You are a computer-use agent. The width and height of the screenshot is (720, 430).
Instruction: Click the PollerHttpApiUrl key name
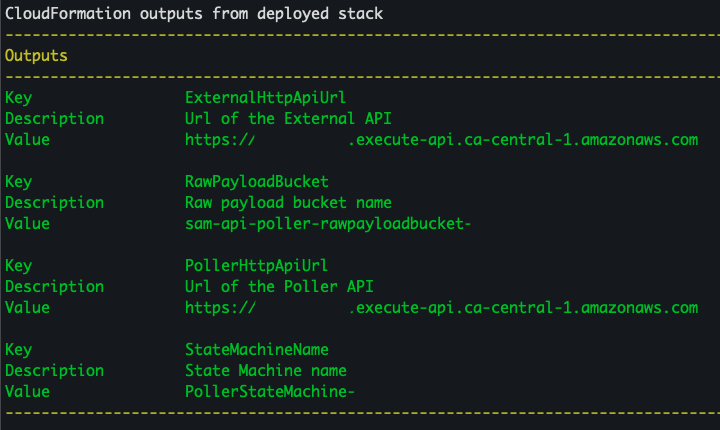tap(256, 266)
